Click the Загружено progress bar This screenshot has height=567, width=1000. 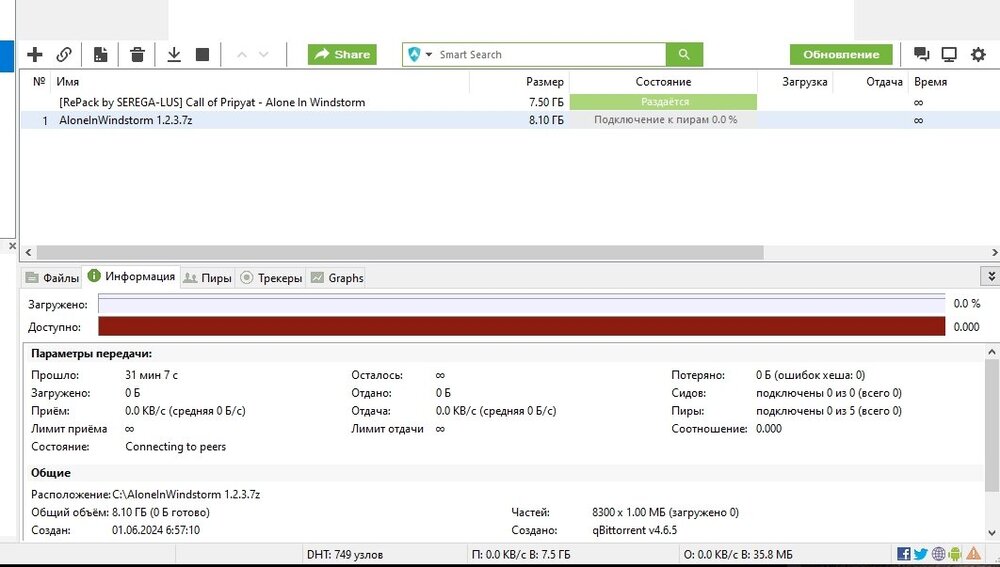tap(522, 304)
